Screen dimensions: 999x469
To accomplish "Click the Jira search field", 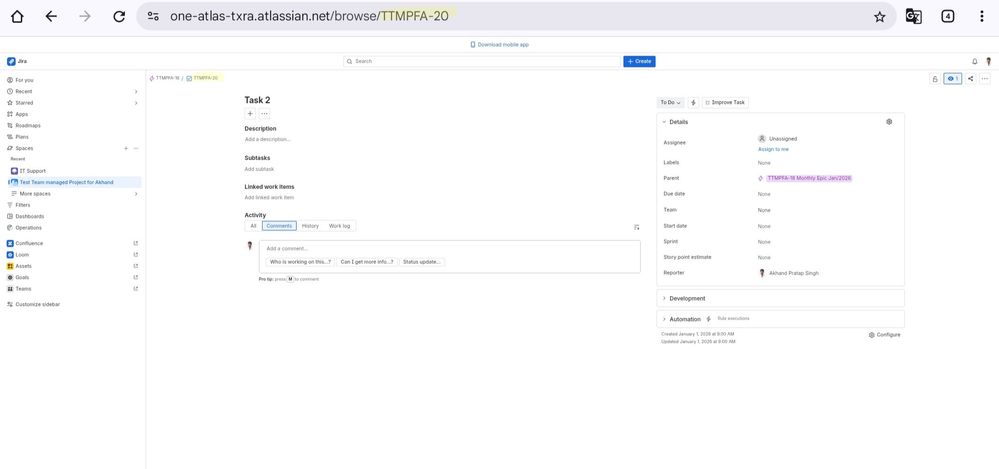I will (482, 61).
